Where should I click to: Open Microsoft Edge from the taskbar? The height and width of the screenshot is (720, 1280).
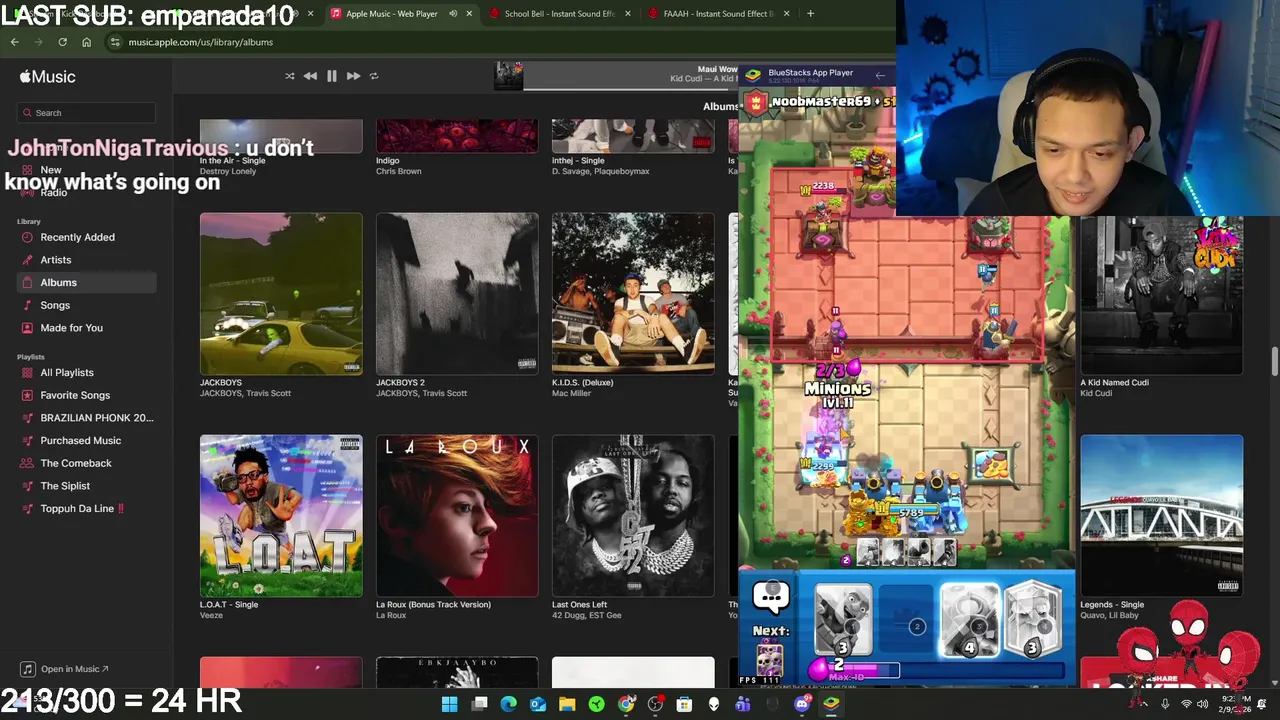[508, 704]
